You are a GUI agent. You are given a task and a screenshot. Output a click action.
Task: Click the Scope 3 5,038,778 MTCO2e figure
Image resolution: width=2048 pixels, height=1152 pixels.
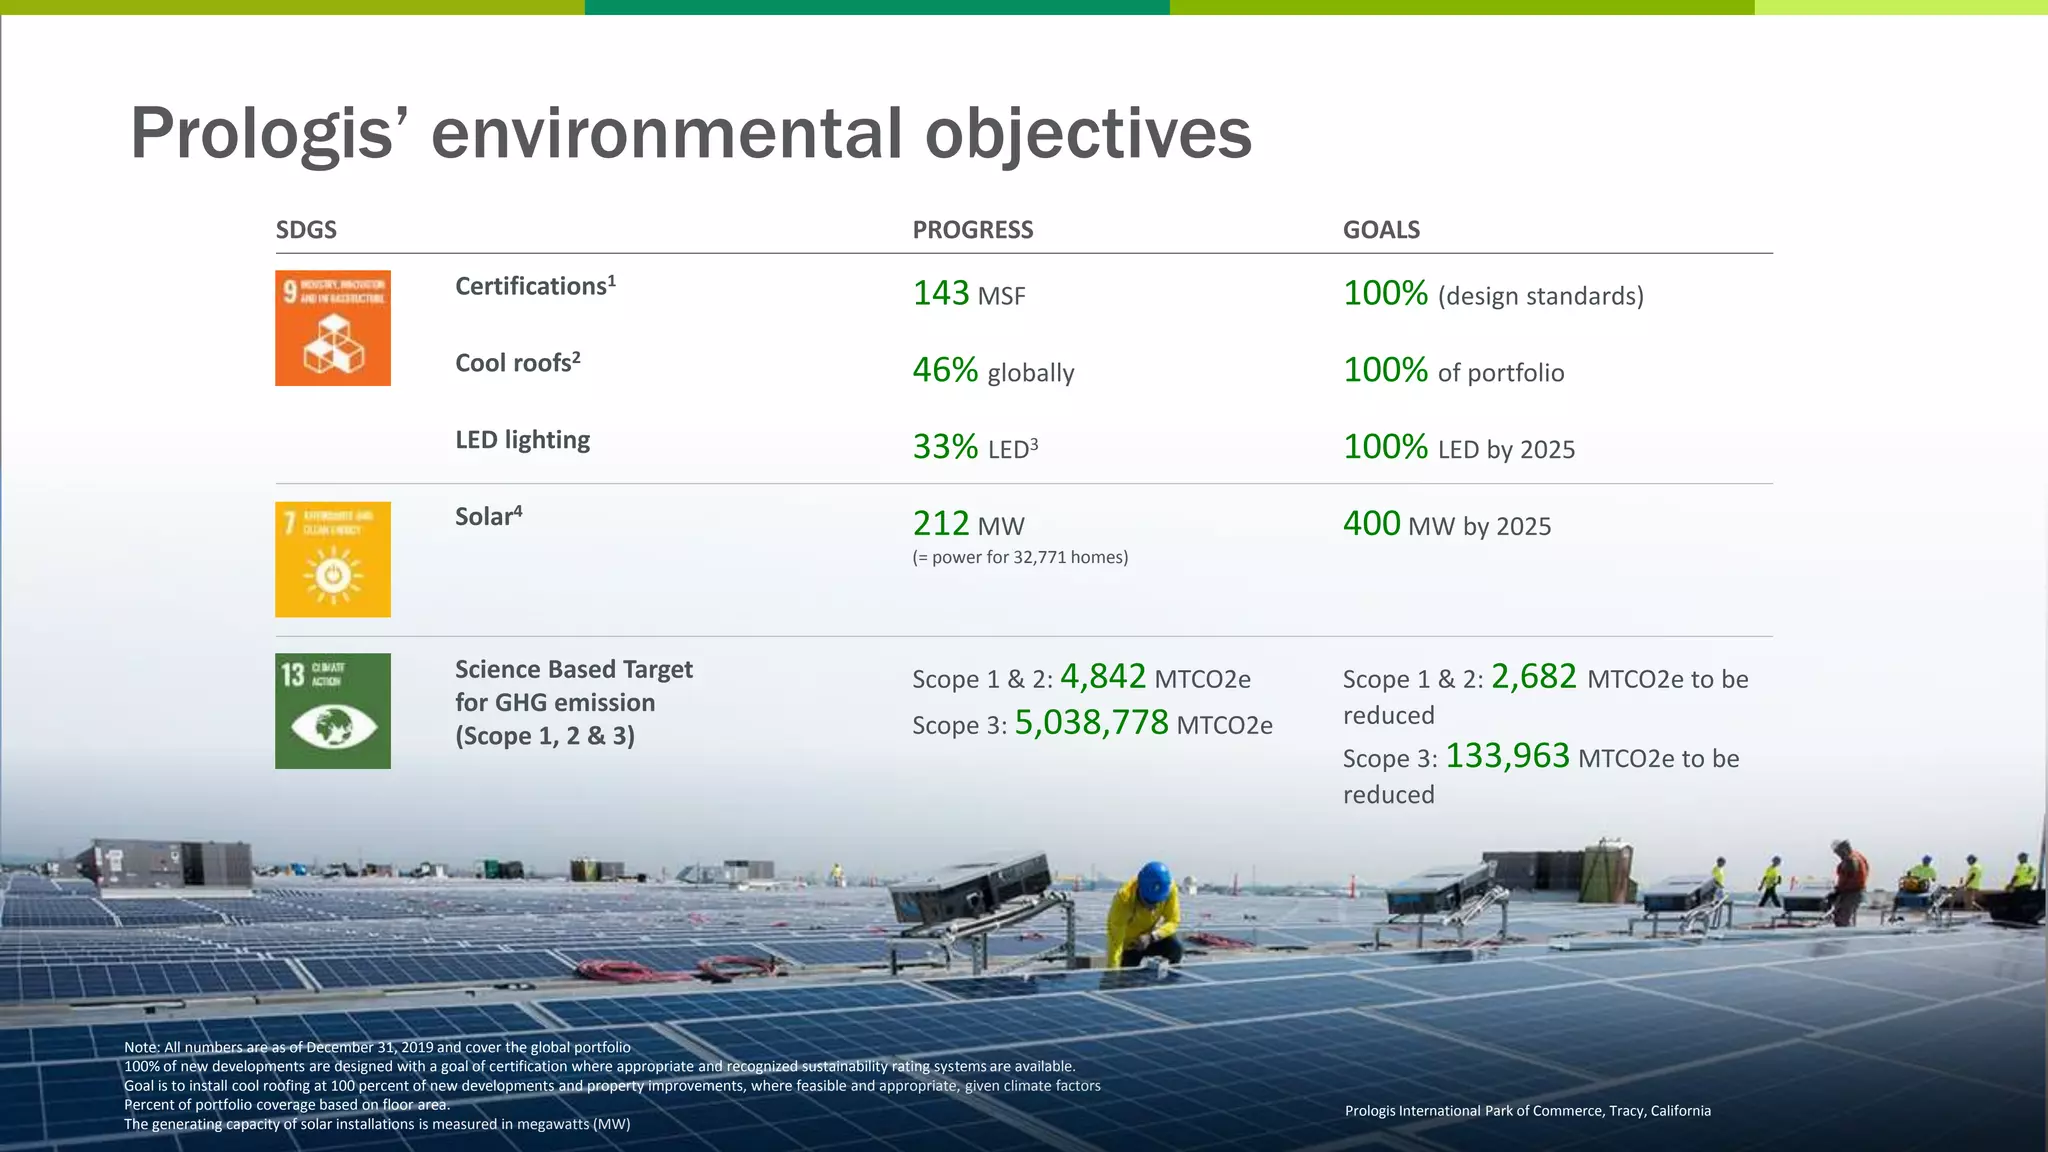click(1092, 723)
